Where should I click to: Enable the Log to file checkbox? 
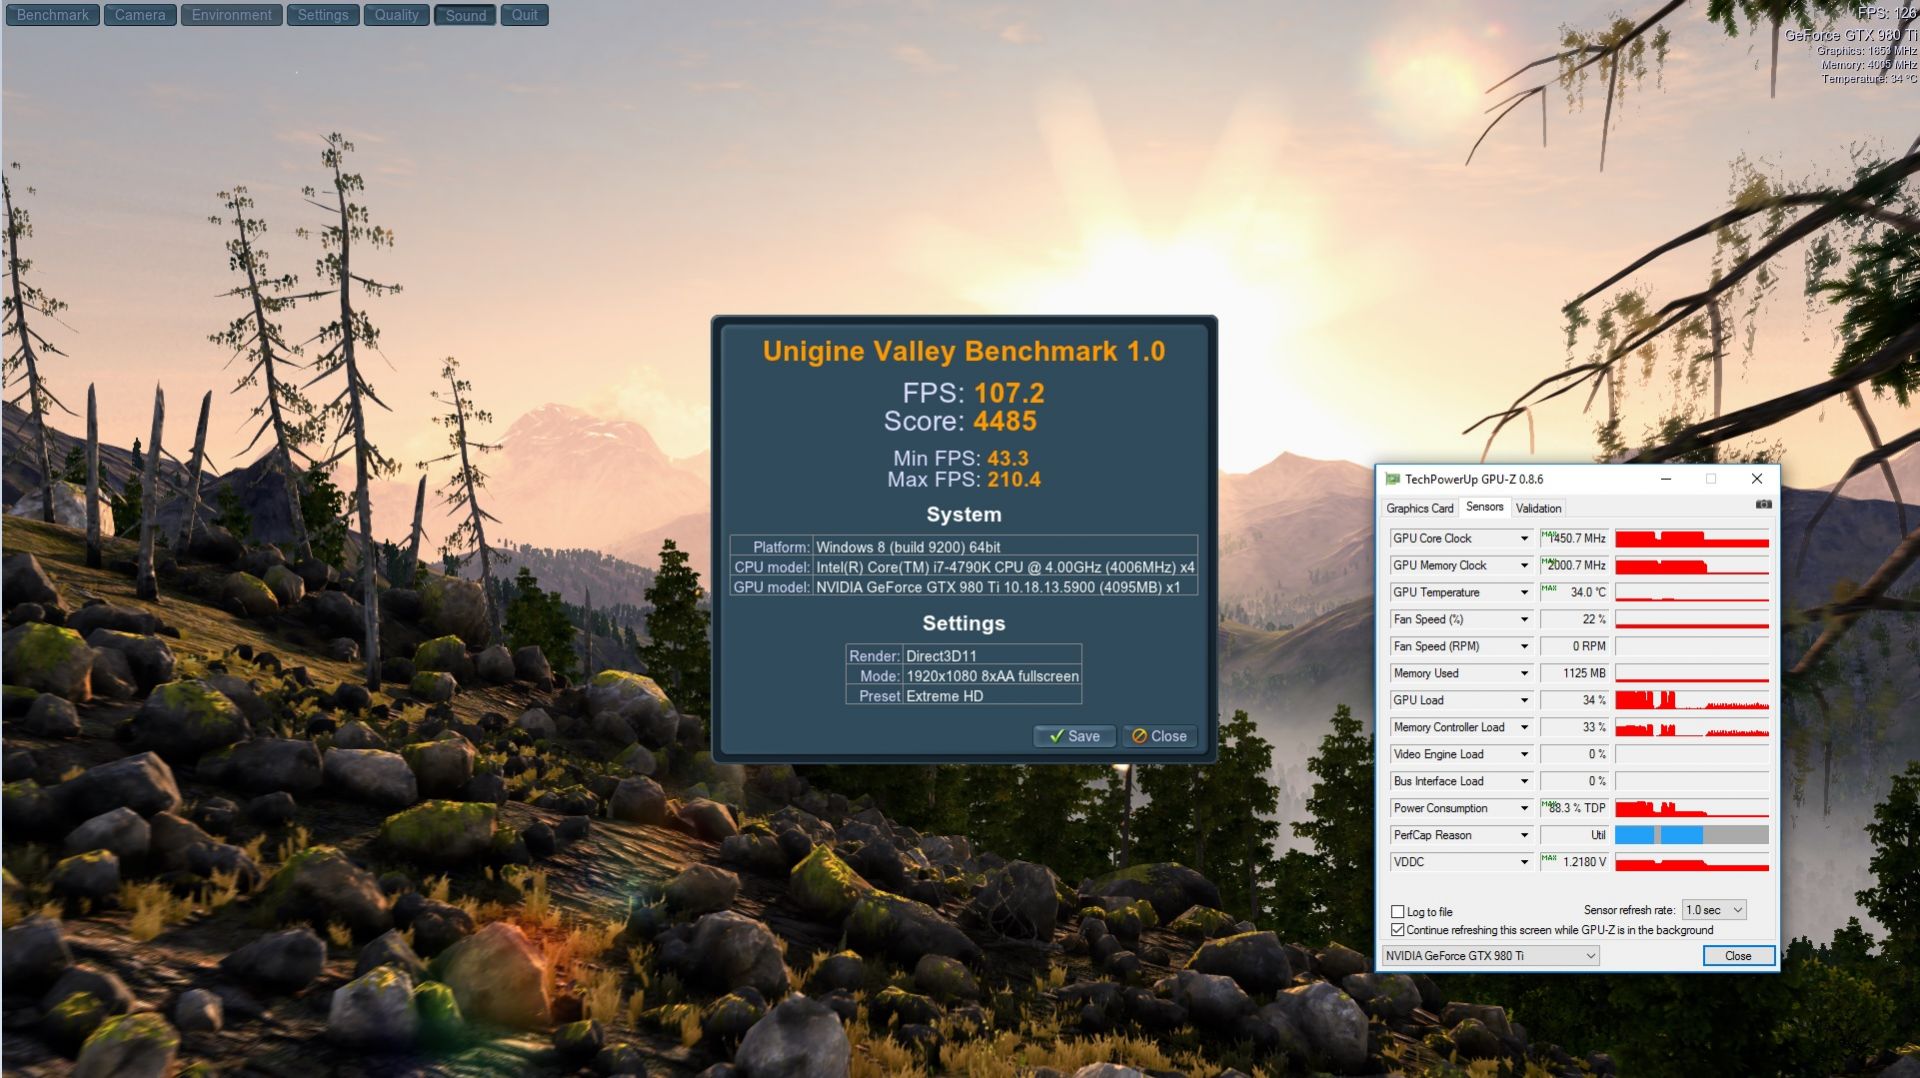[x=1398, y=912]
